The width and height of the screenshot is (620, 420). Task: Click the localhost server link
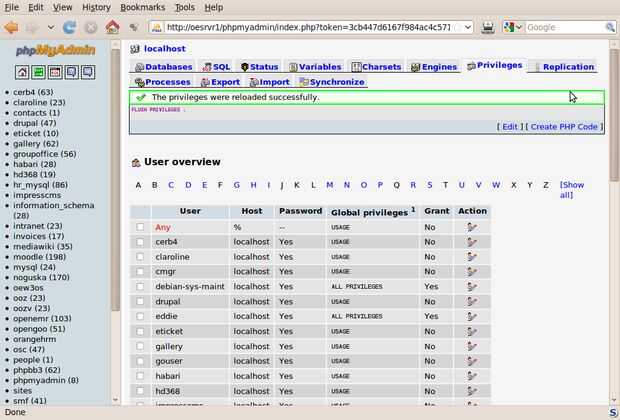coord(164,49)
